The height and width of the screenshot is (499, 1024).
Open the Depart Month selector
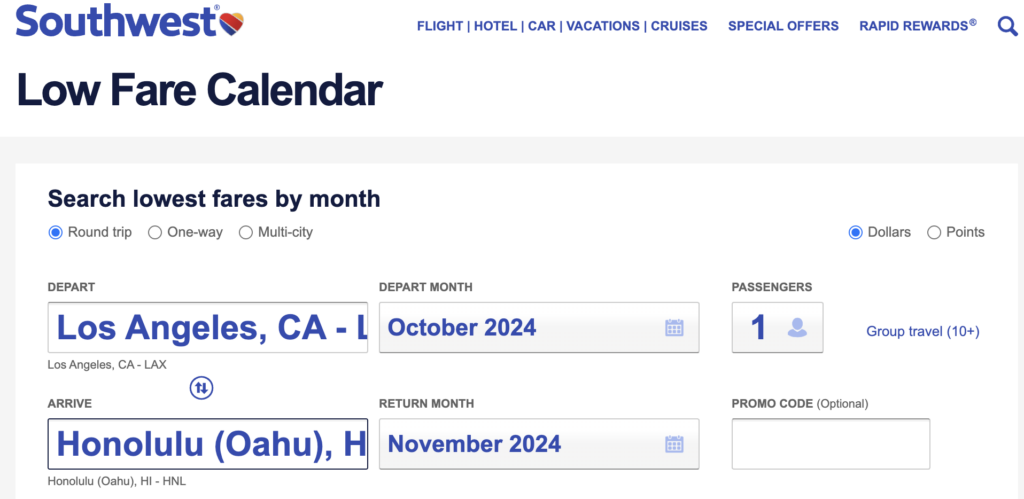point(520,327)
